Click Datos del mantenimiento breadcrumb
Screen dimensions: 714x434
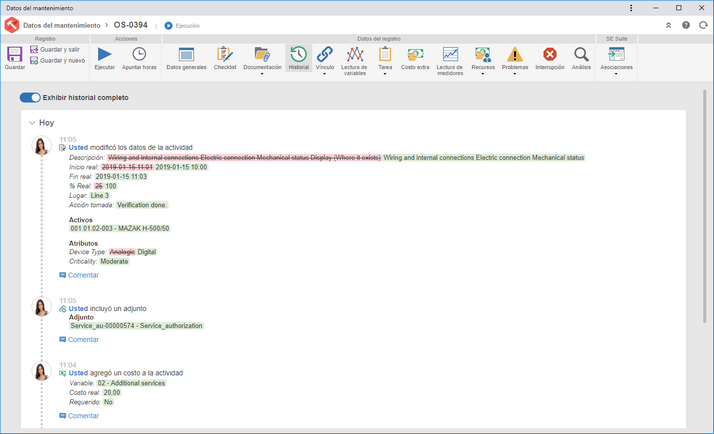(x=61, y=25)
